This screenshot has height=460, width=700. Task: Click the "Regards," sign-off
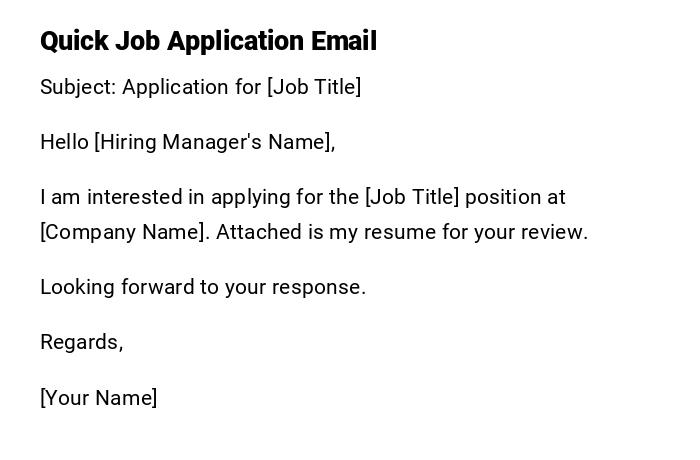click(81, 342)
